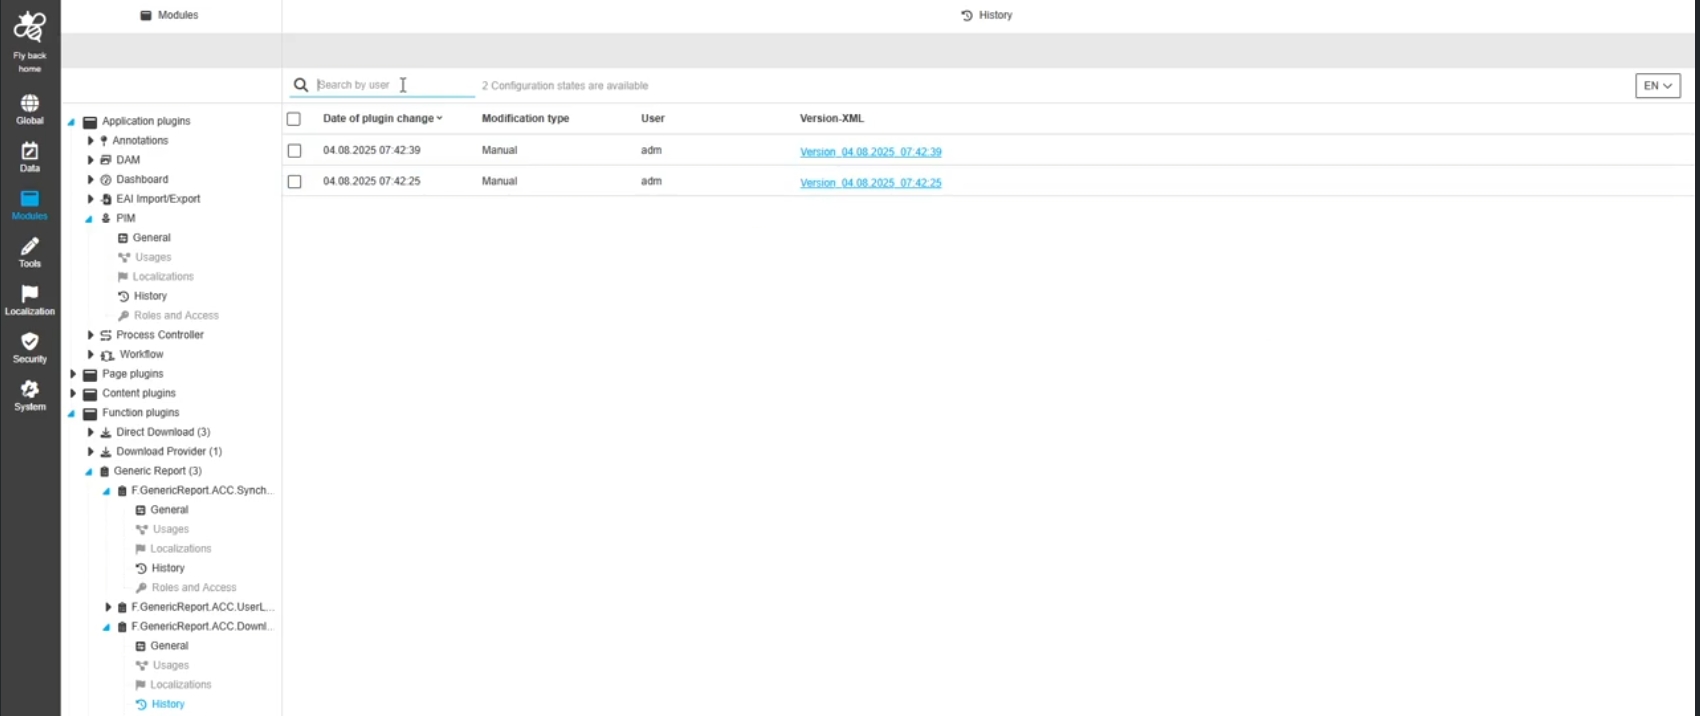1700x716 pixels.
Task: Collapse the Application plugins tree node
Action: click(x=71, y=122)
